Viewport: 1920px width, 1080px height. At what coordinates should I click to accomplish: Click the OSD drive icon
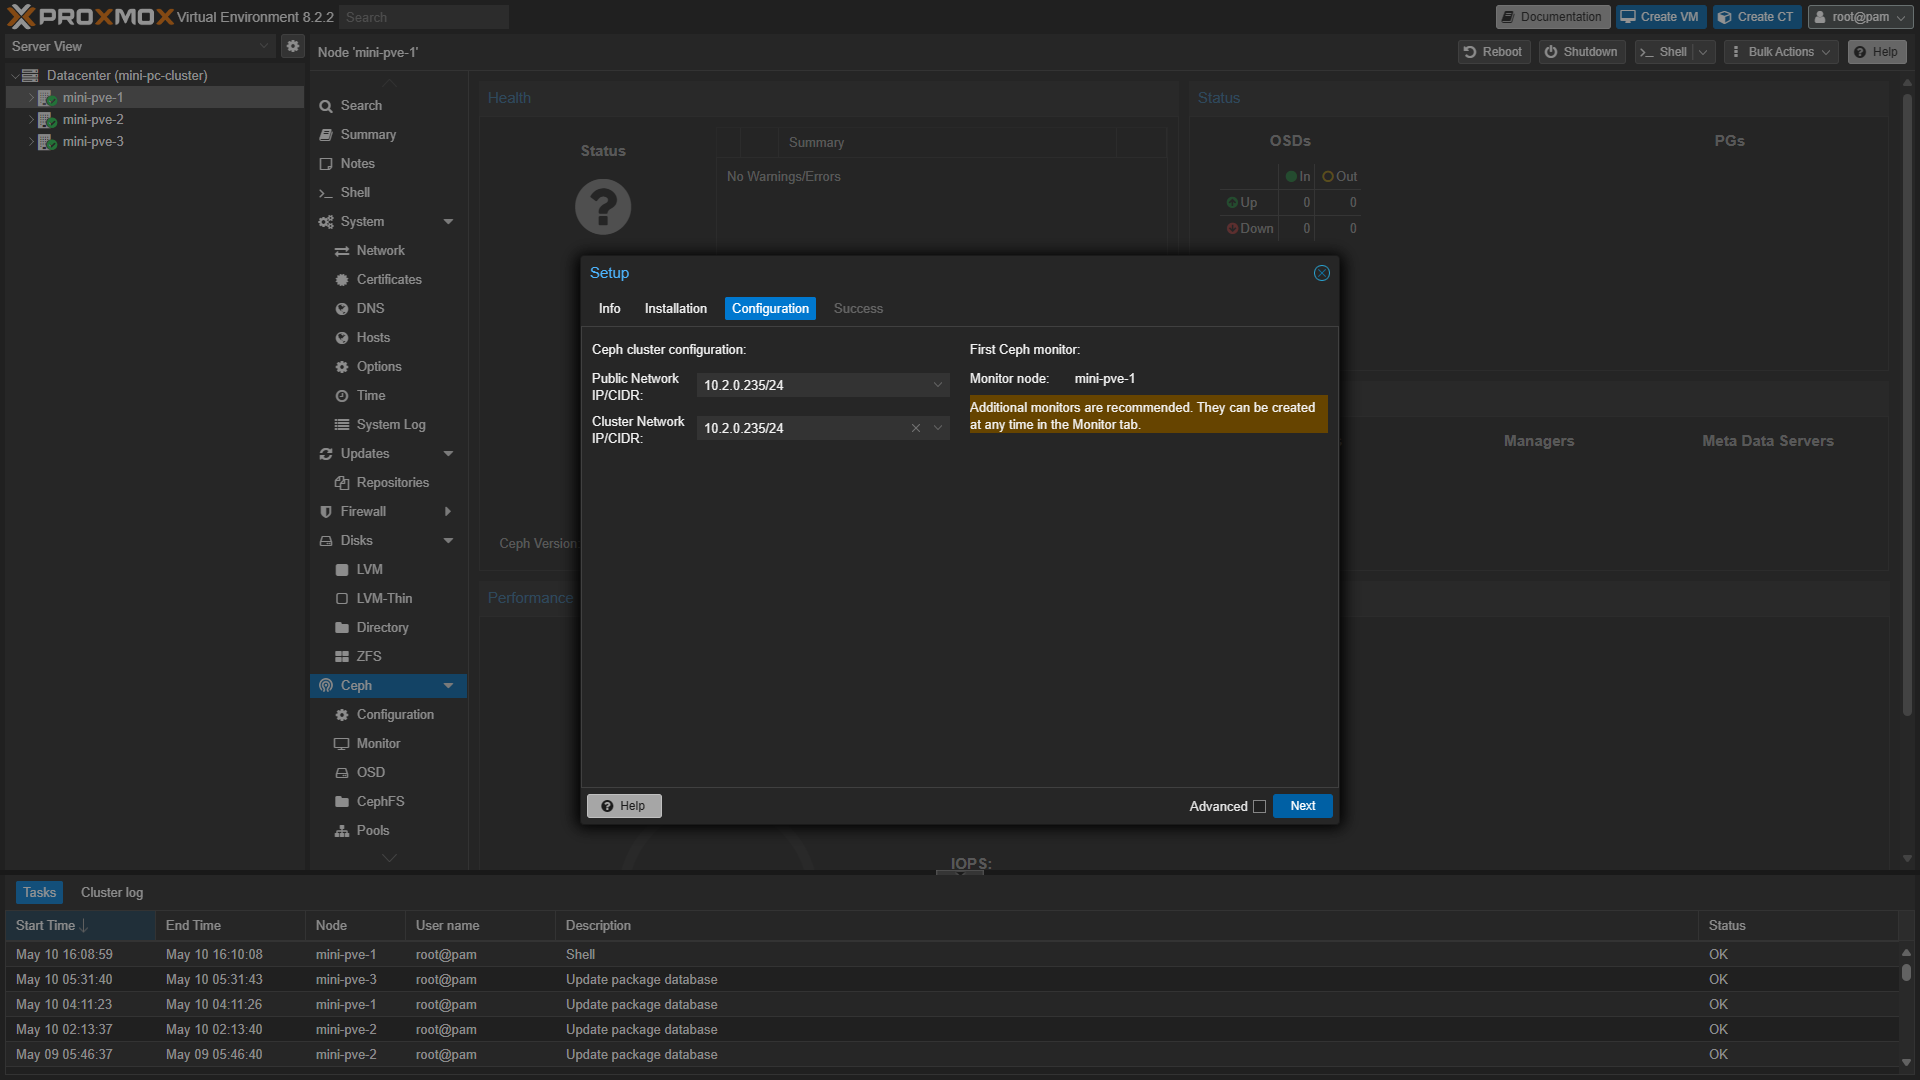click(342, 773)
